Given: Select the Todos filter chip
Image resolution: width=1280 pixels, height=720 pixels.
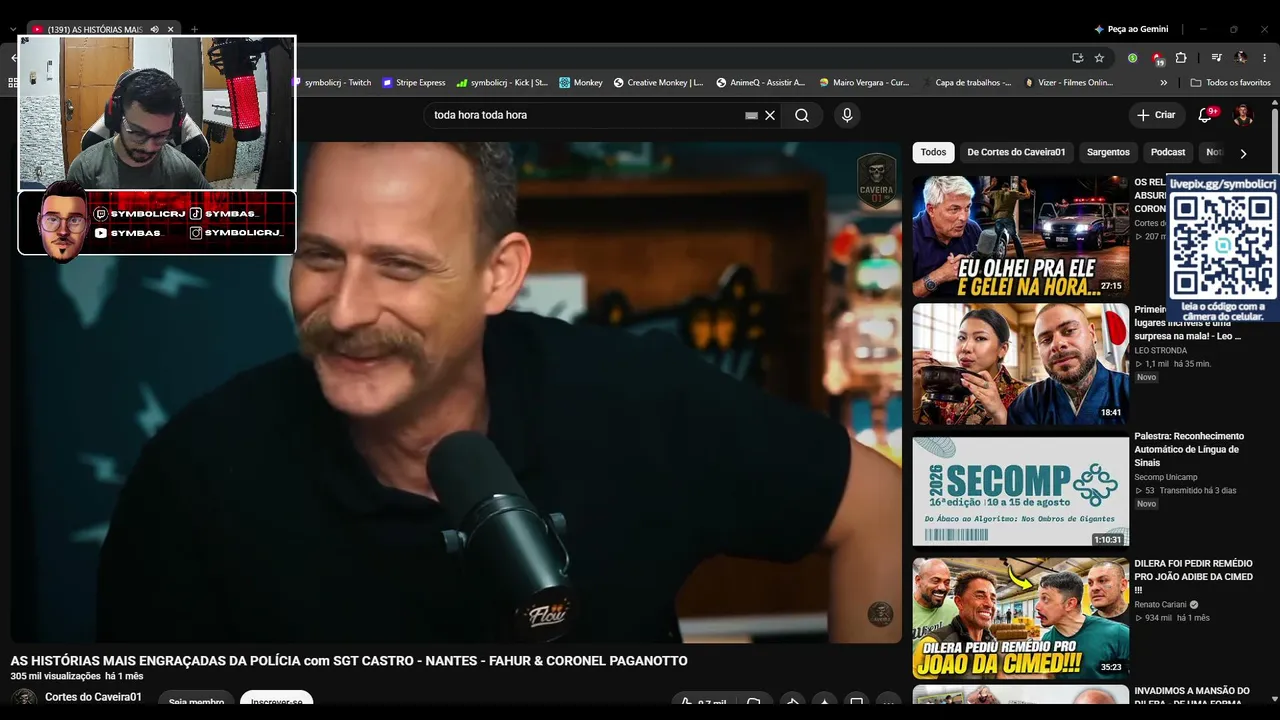Looking at the screenshot, I should pyautogui.click(x=933, y=152).
